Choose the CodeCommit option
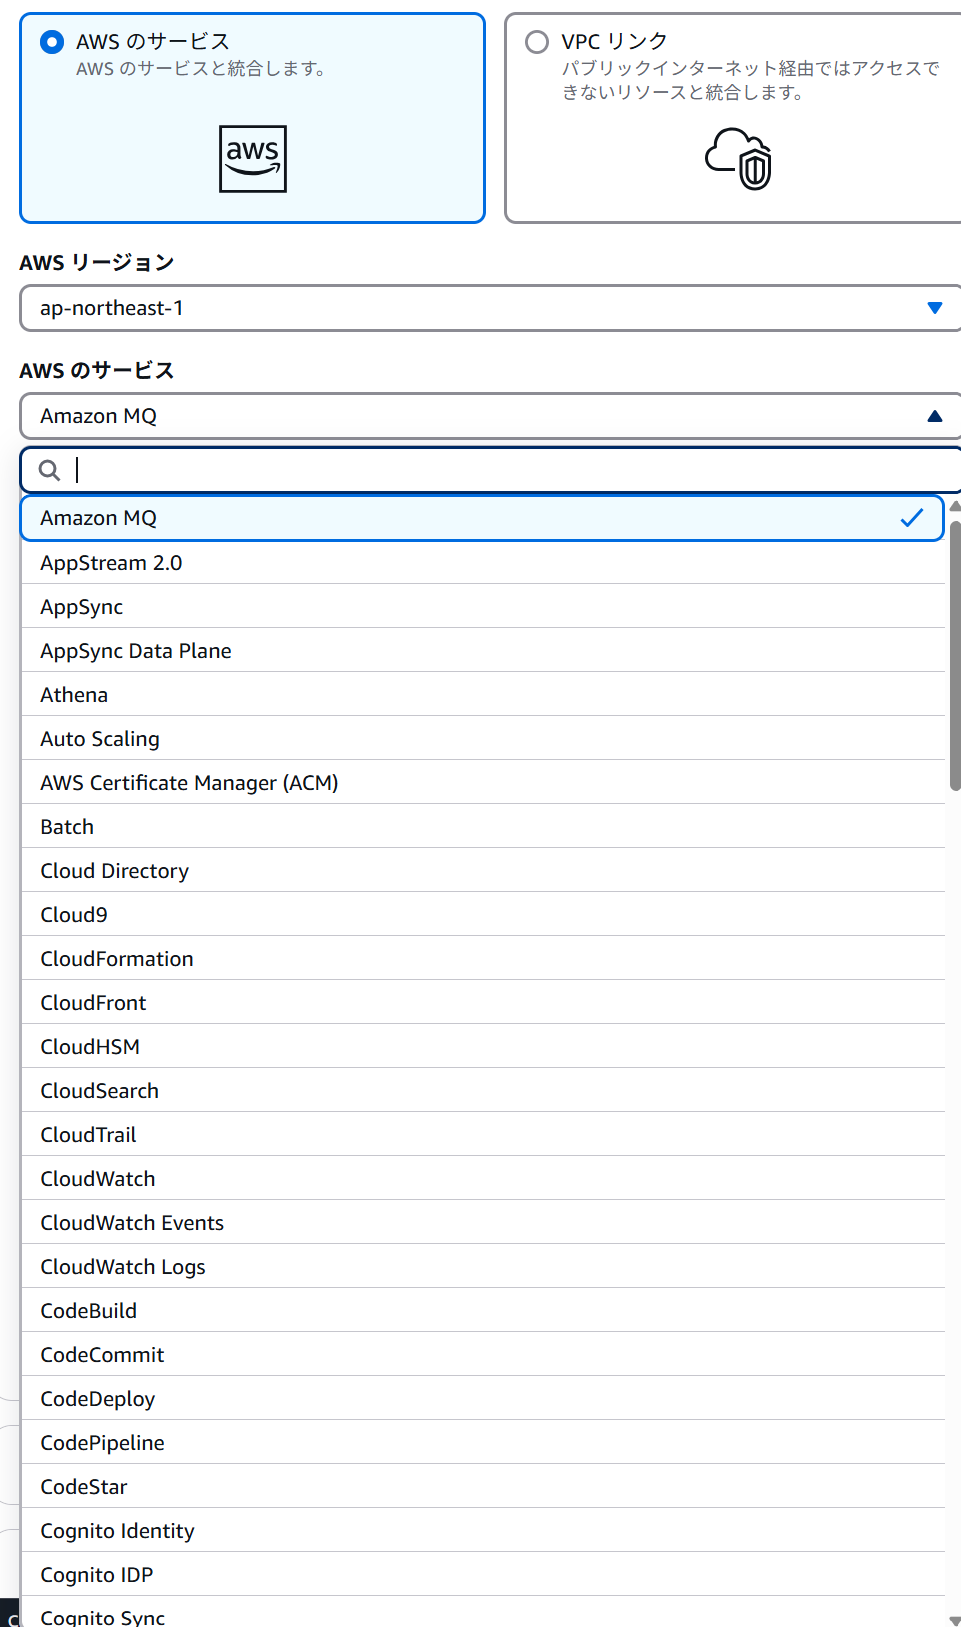Viewport: 961px width, 1627px height. (x=483, y=1355)
